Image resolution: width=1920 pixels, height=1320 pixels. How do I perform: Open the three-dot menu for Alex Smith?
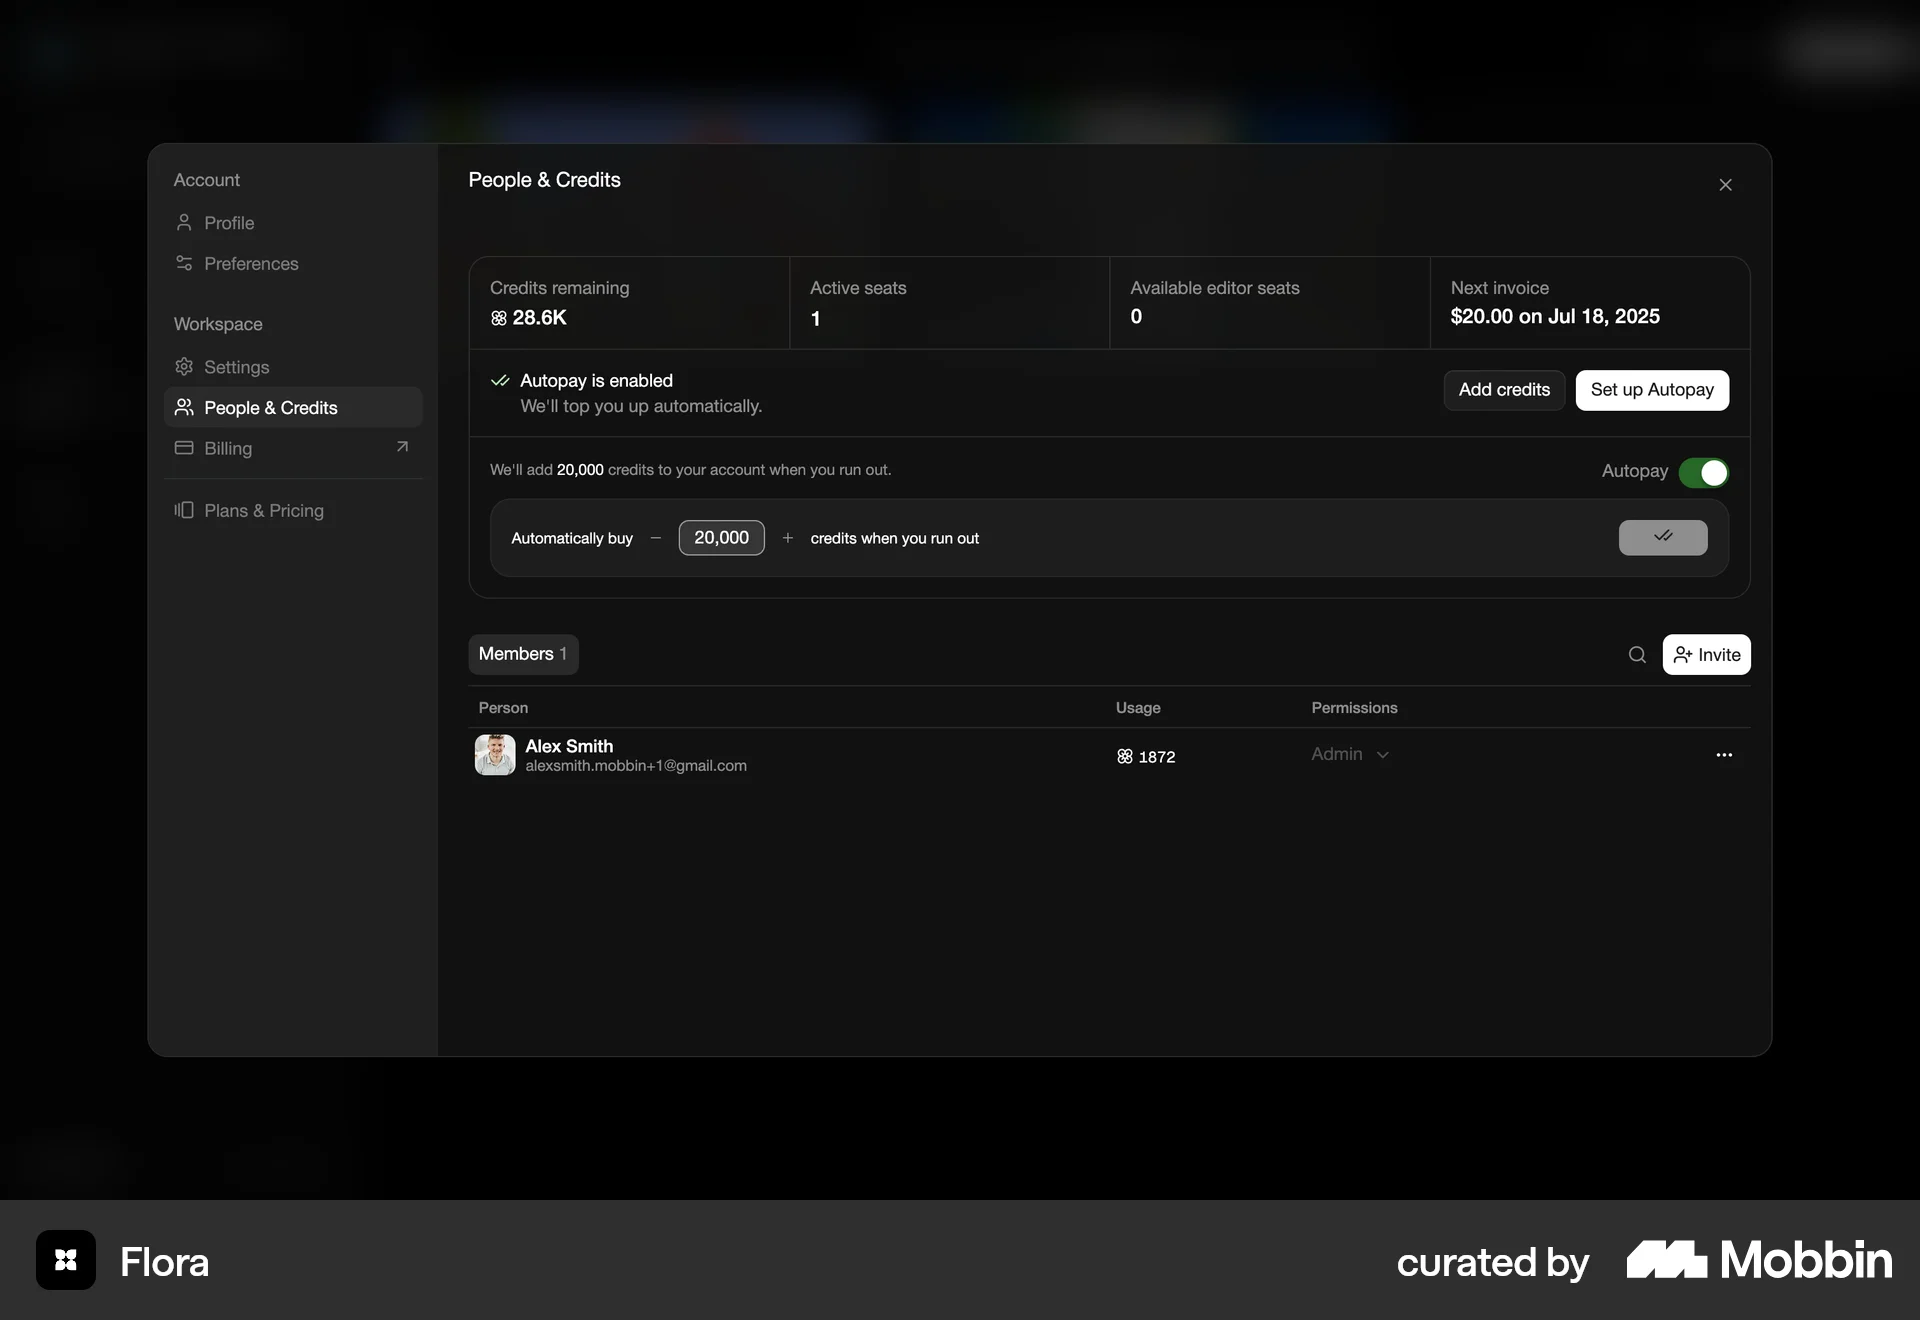(x=1724, y=755)
